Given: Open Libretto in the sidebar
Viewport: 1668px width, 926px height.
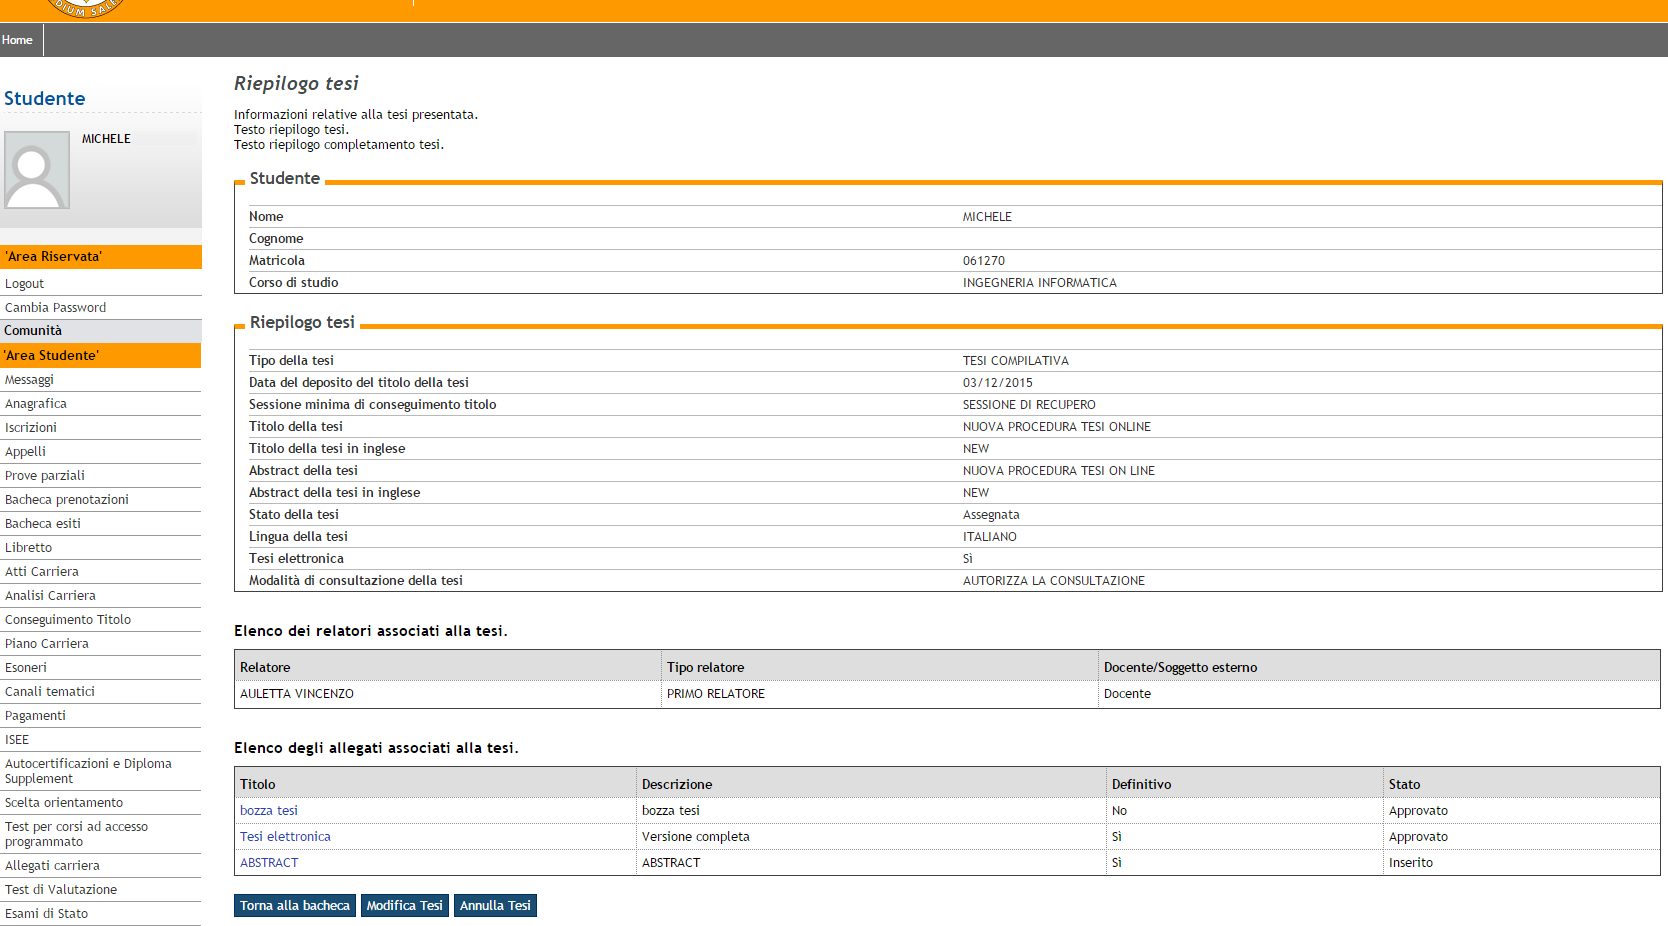Looking at the screenshot, I should pyautogui.click(x=28, y=548).
